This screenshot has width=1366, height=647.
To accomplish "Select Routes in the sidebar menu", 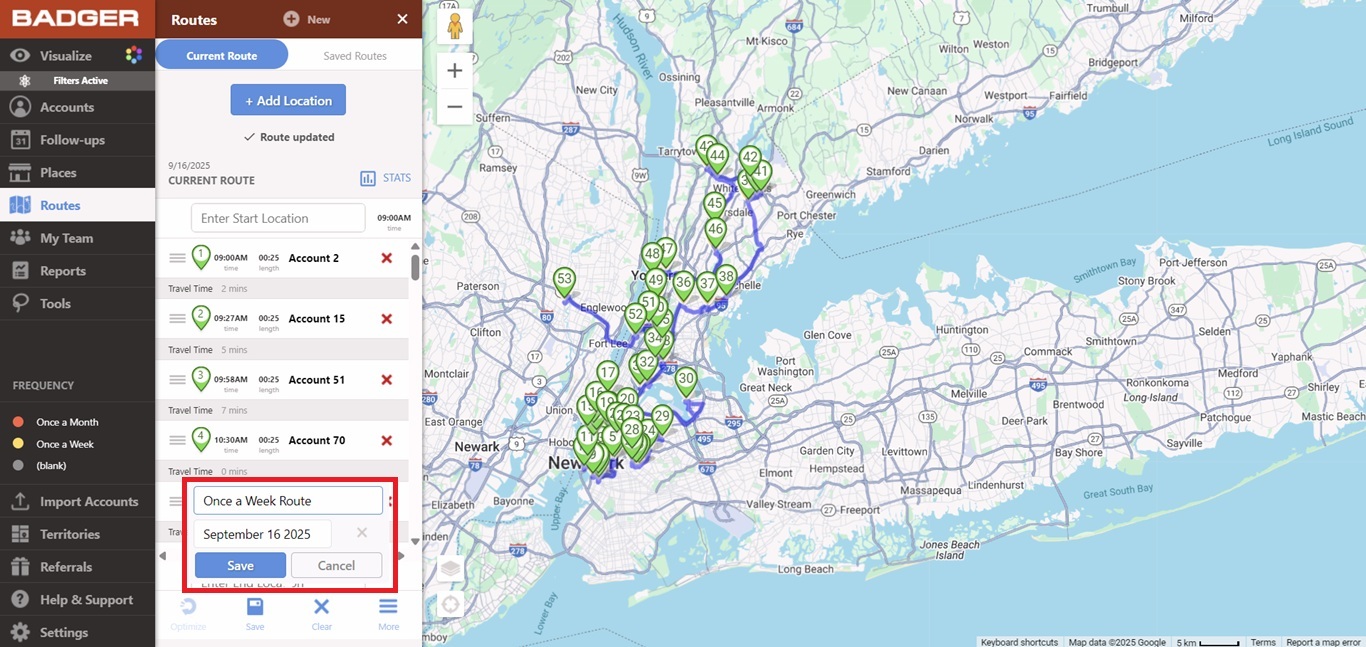I will 77,205.
